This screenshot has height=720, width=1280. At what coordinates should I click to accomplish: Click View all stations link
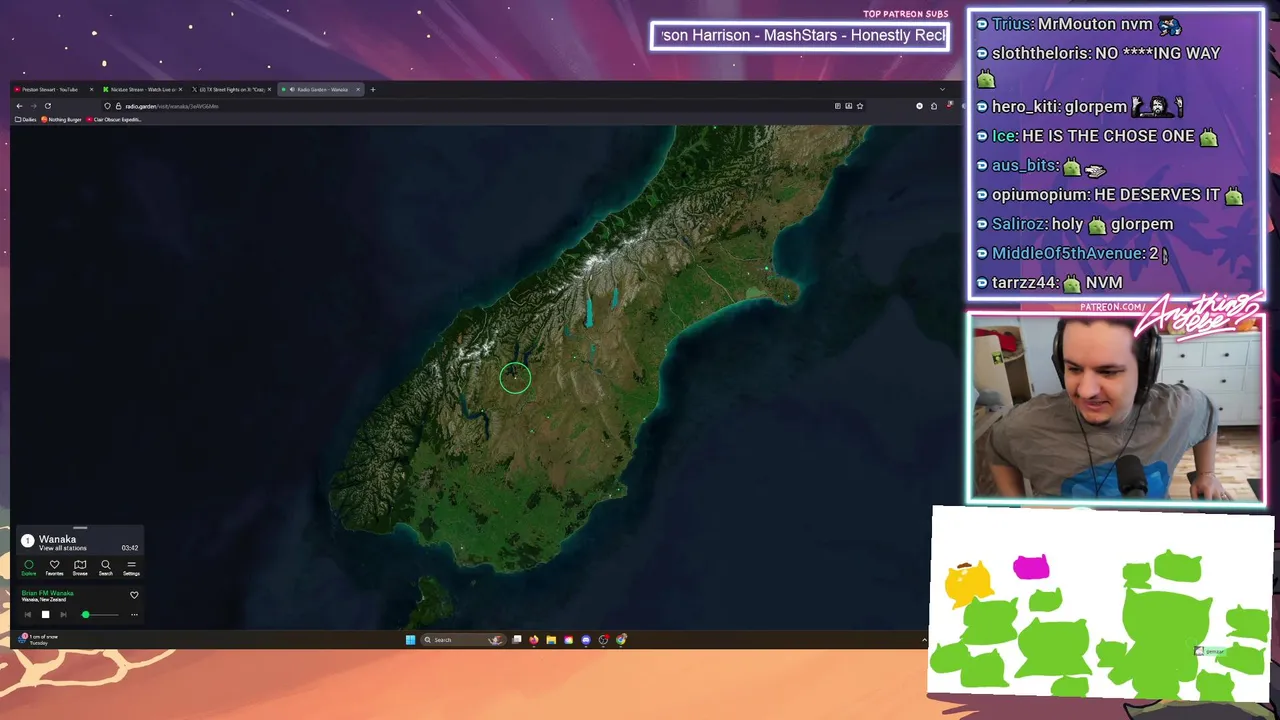click(x=62, y=548)
